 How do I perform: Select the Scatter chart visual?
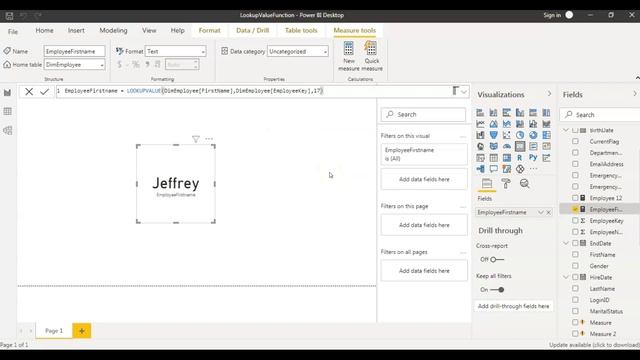pyautogui.click(x=507, y=135)
